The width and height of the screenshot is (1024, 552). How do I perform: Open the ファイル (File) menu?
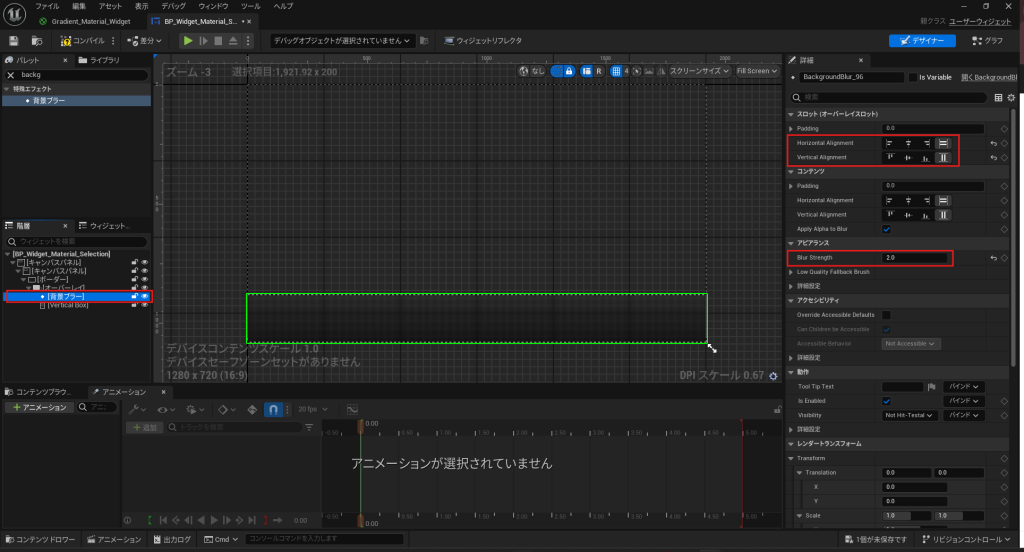pyautogui.click(x=47, y=6)
